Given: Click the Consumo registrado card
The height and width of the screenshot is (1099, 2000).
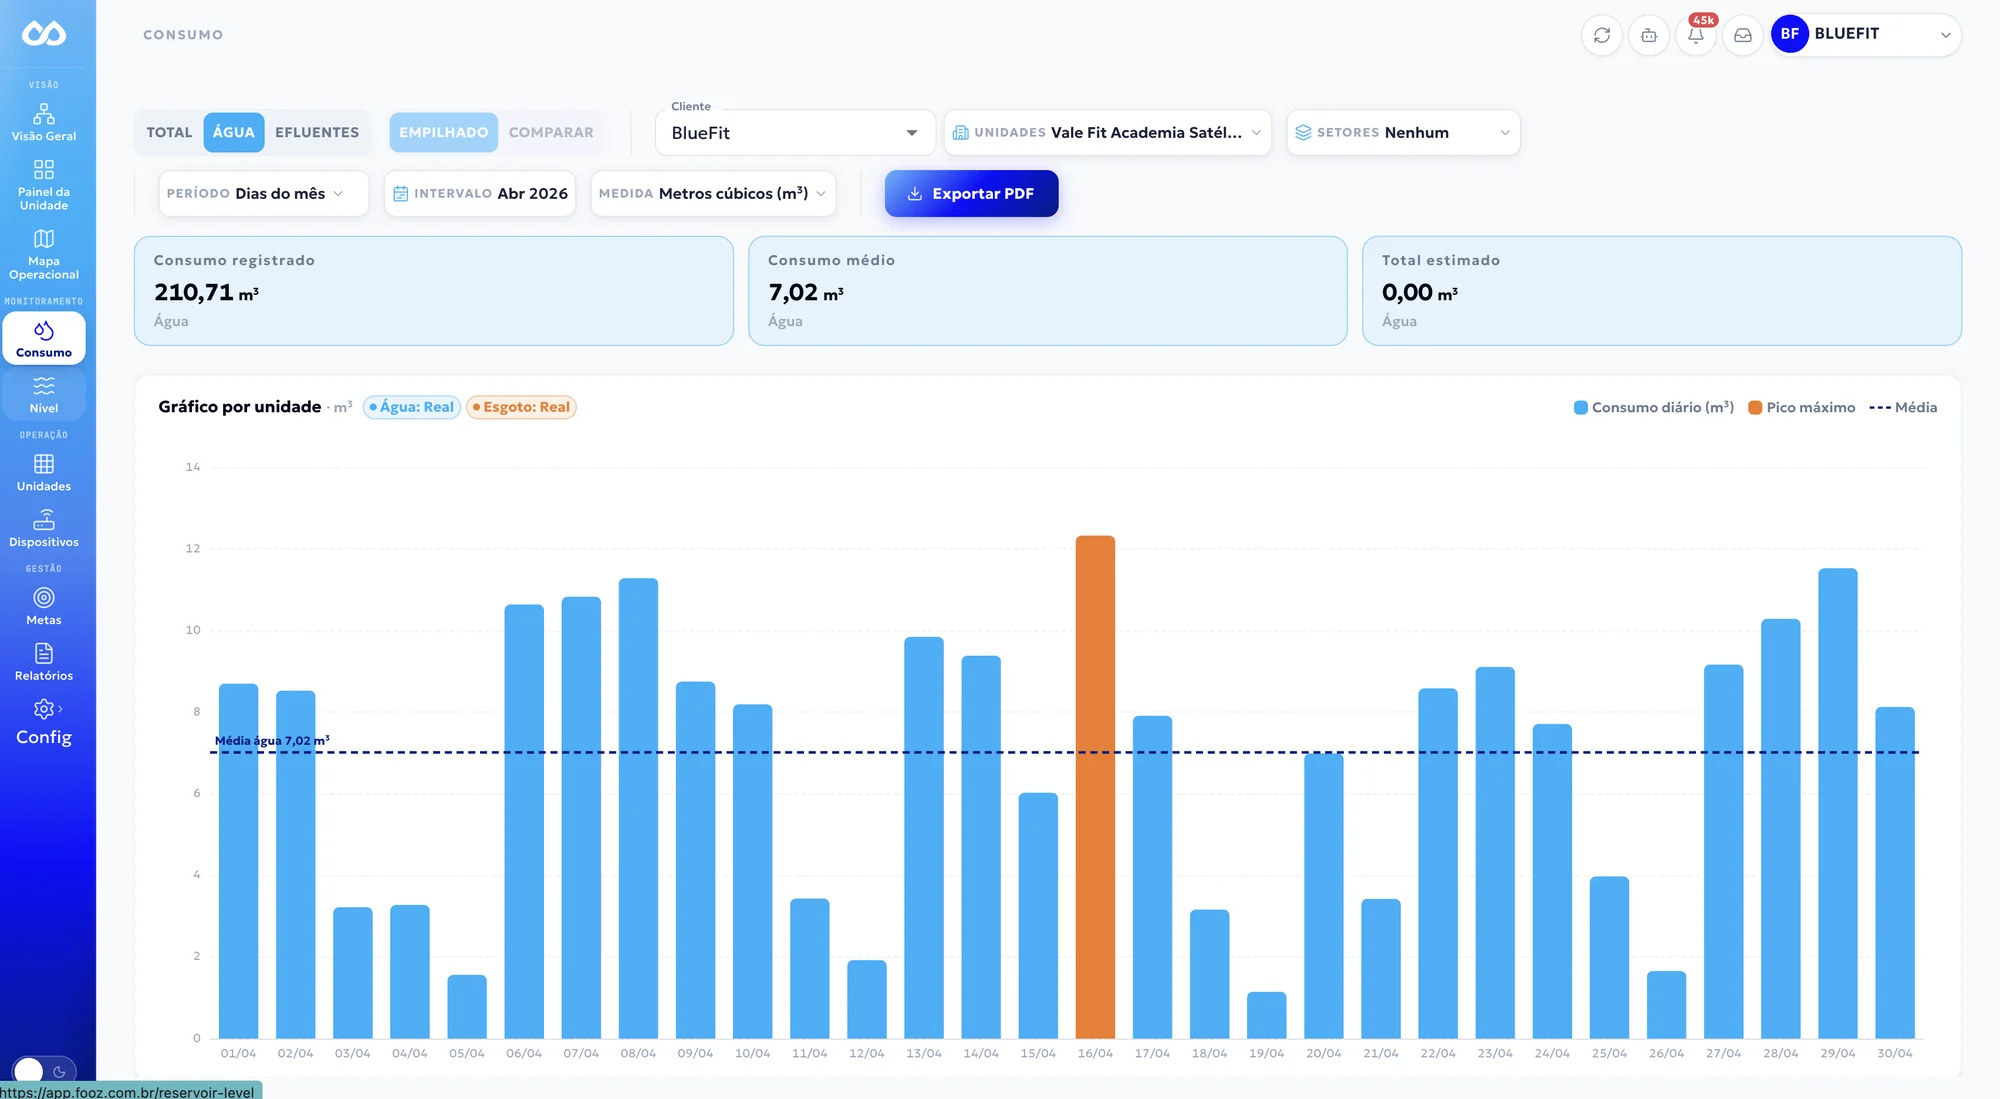Looking at the screenshot, I should (x=434, y=291).
